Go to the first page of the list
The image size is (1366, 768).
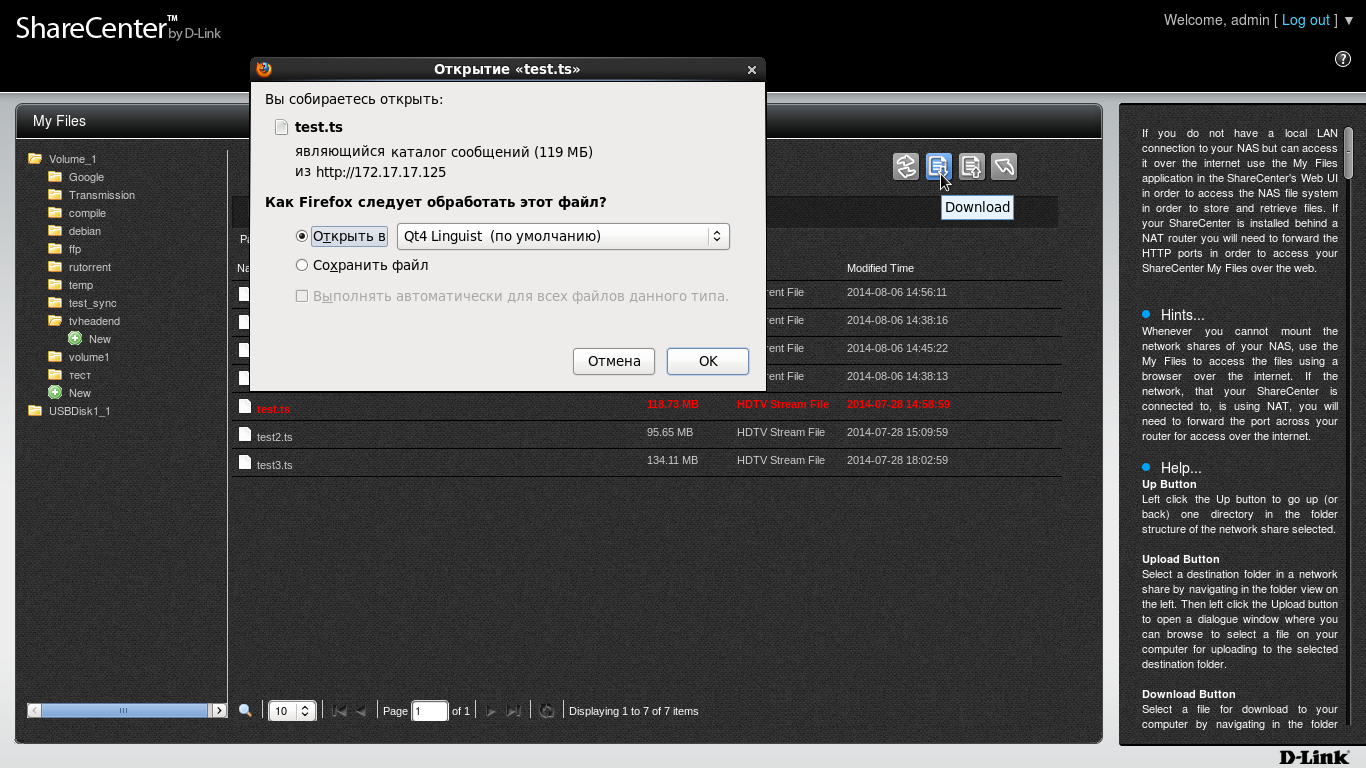coord(339,711)
